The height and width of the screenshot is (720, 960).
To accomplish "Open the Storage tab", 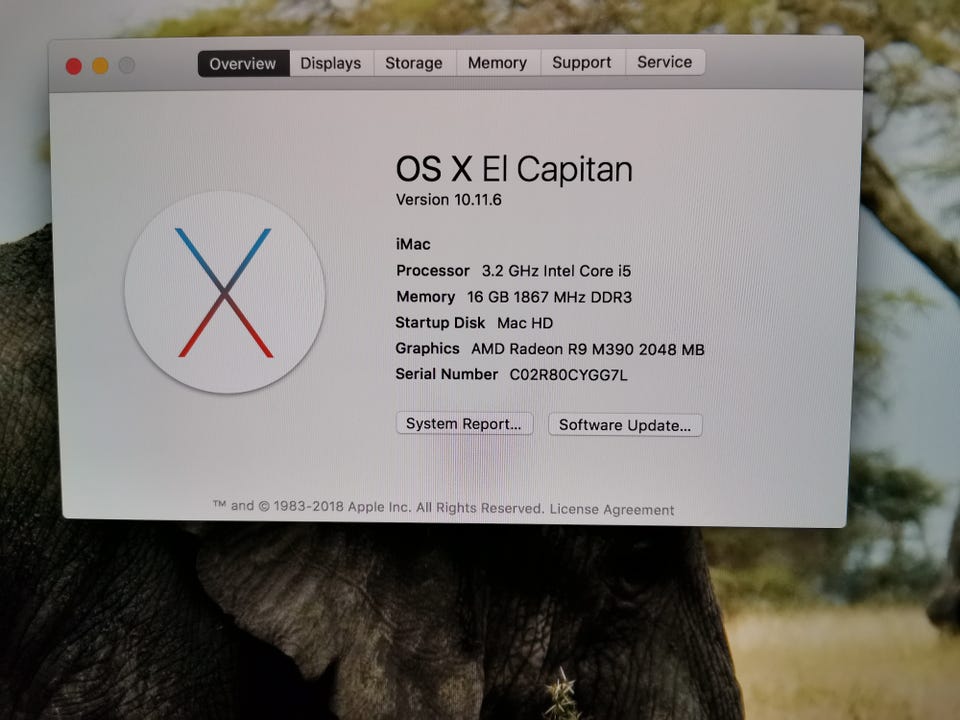I will click(x=414, y=63).
